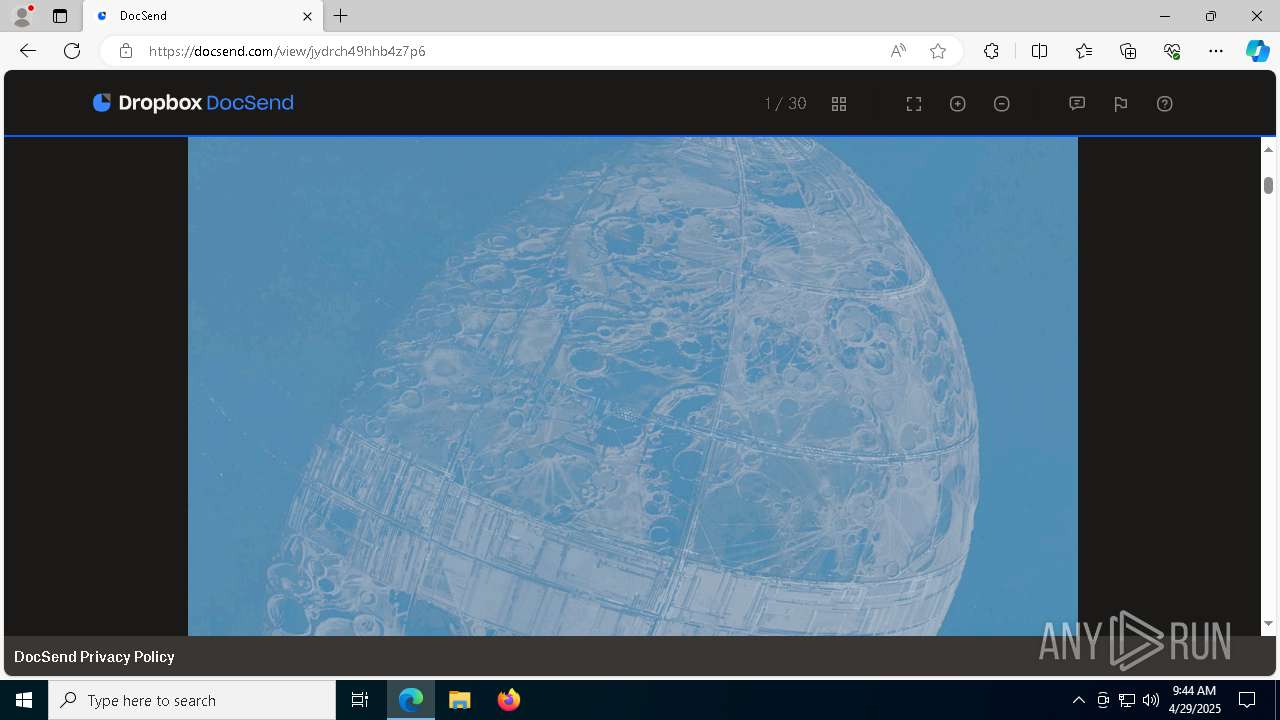The image size is (1280, 720).
Task: Click the browser Back arrow
Action: pyautogui.click(x=28, y=51)
